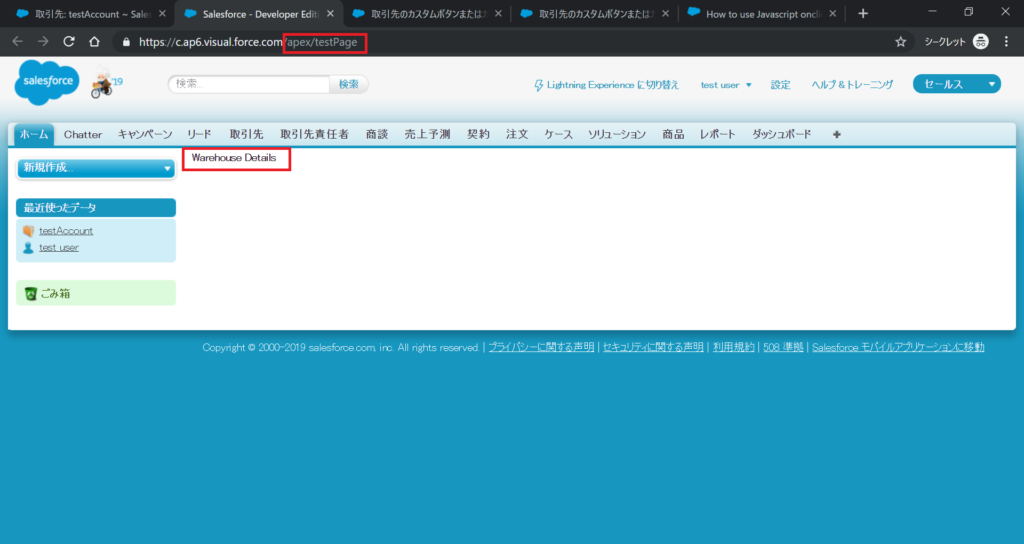Click in the Salesforce search input field

coord(249,84)
